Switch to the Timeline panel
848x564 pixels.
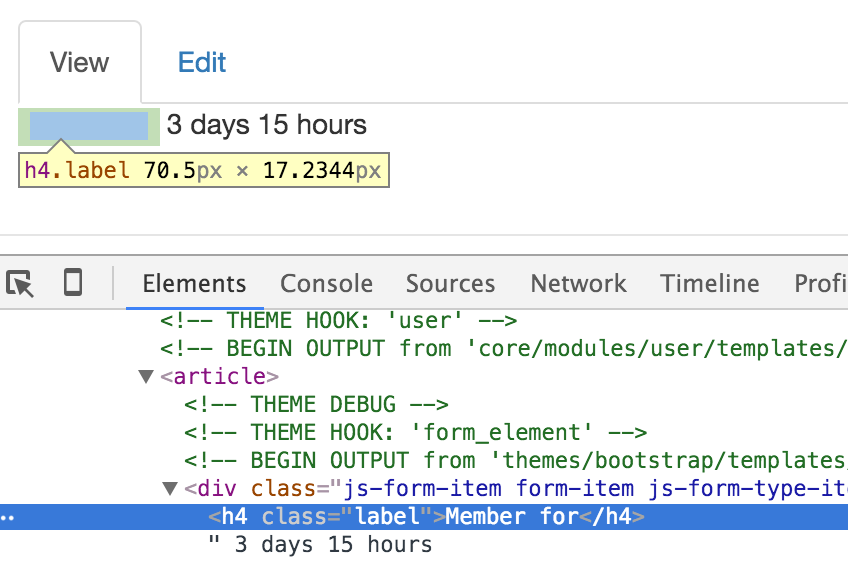[x=710, y=284]
